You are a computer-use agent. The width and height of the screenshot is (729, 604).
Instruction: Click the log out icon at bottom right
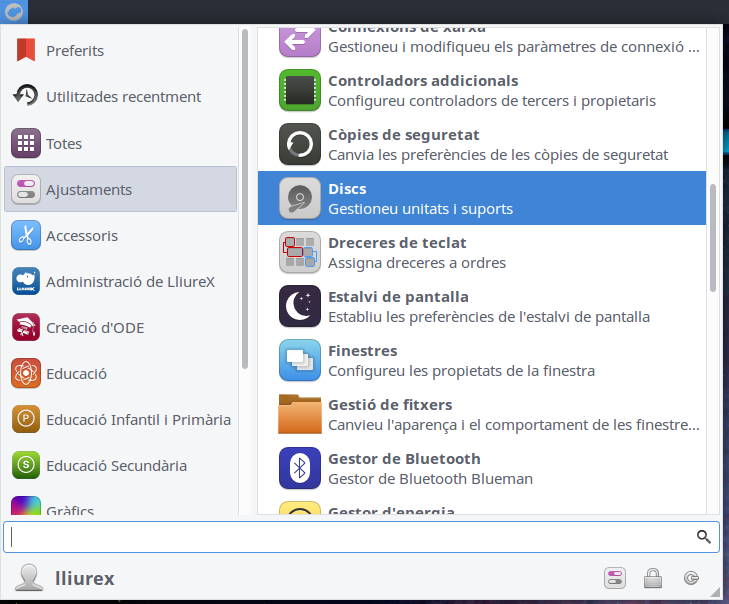pos(691,577)
